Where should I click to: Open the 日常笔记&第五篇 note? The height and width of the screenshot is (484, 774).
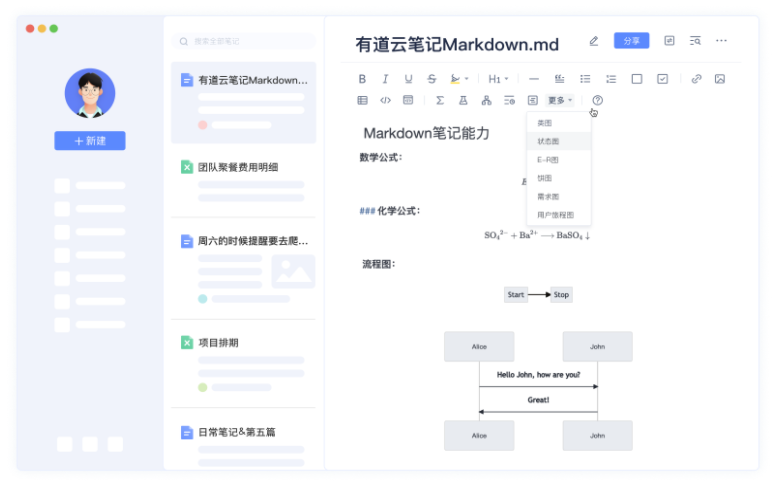pyautogui.click(x=243, y=444)
